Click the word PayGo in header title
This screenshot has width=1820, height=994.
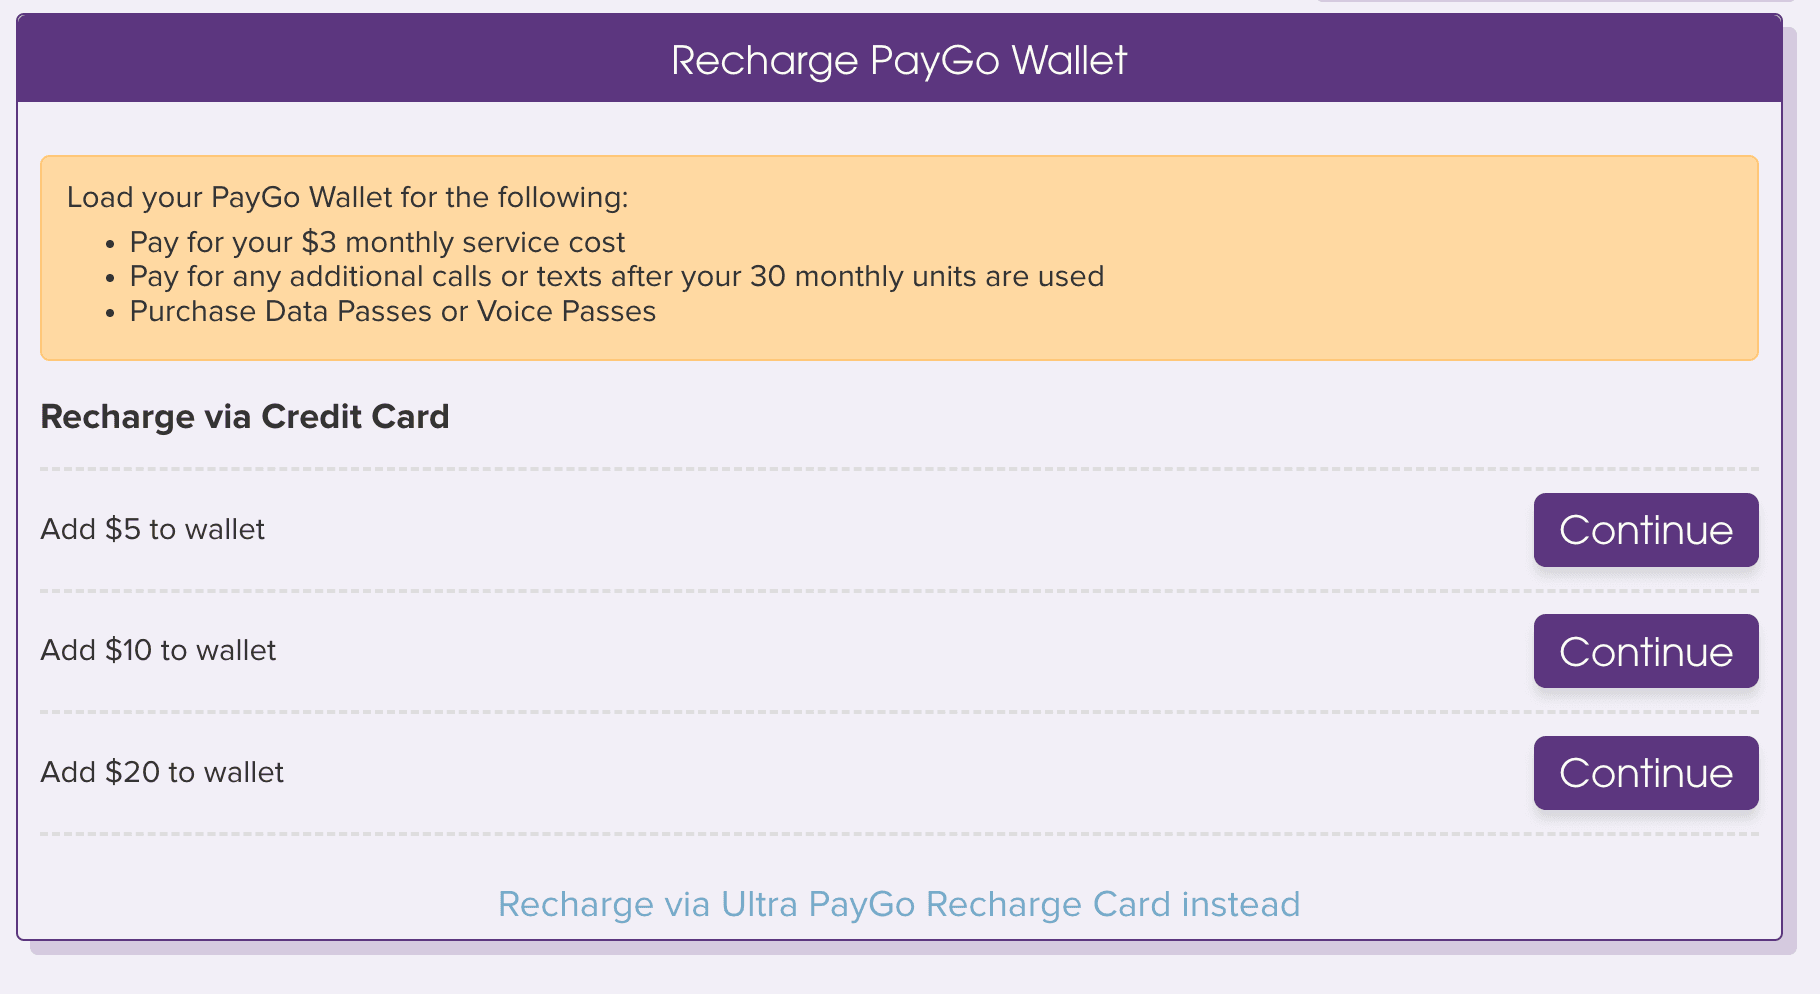click(x=935, y=61)
